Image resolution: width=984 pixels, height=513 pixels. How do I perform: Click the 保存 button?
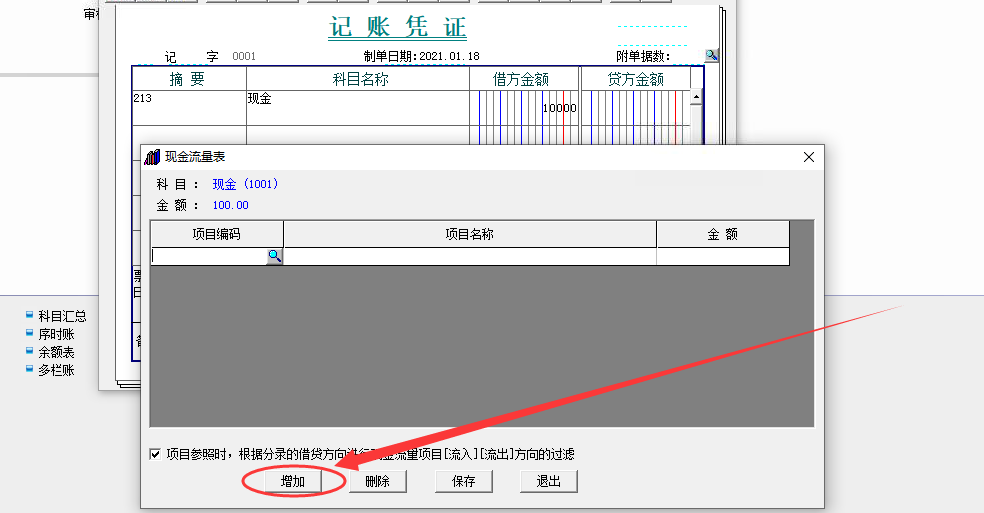[464, 482]
